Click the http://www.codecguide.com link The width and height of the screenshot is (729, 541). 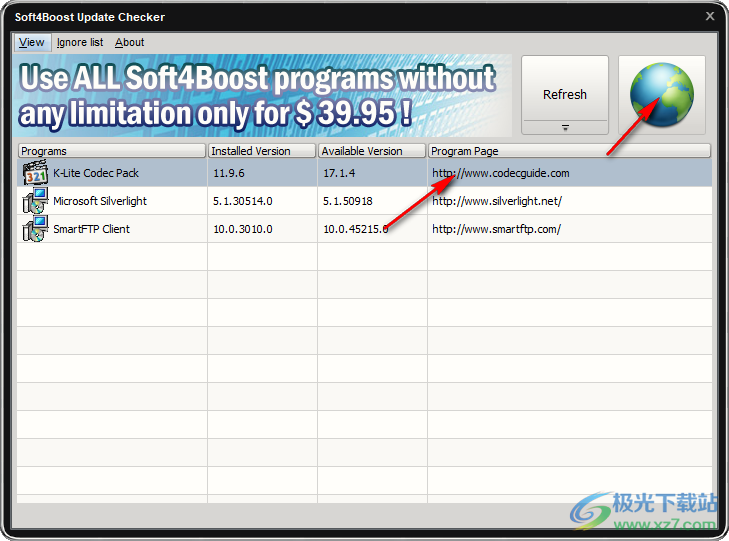point(501,173)
